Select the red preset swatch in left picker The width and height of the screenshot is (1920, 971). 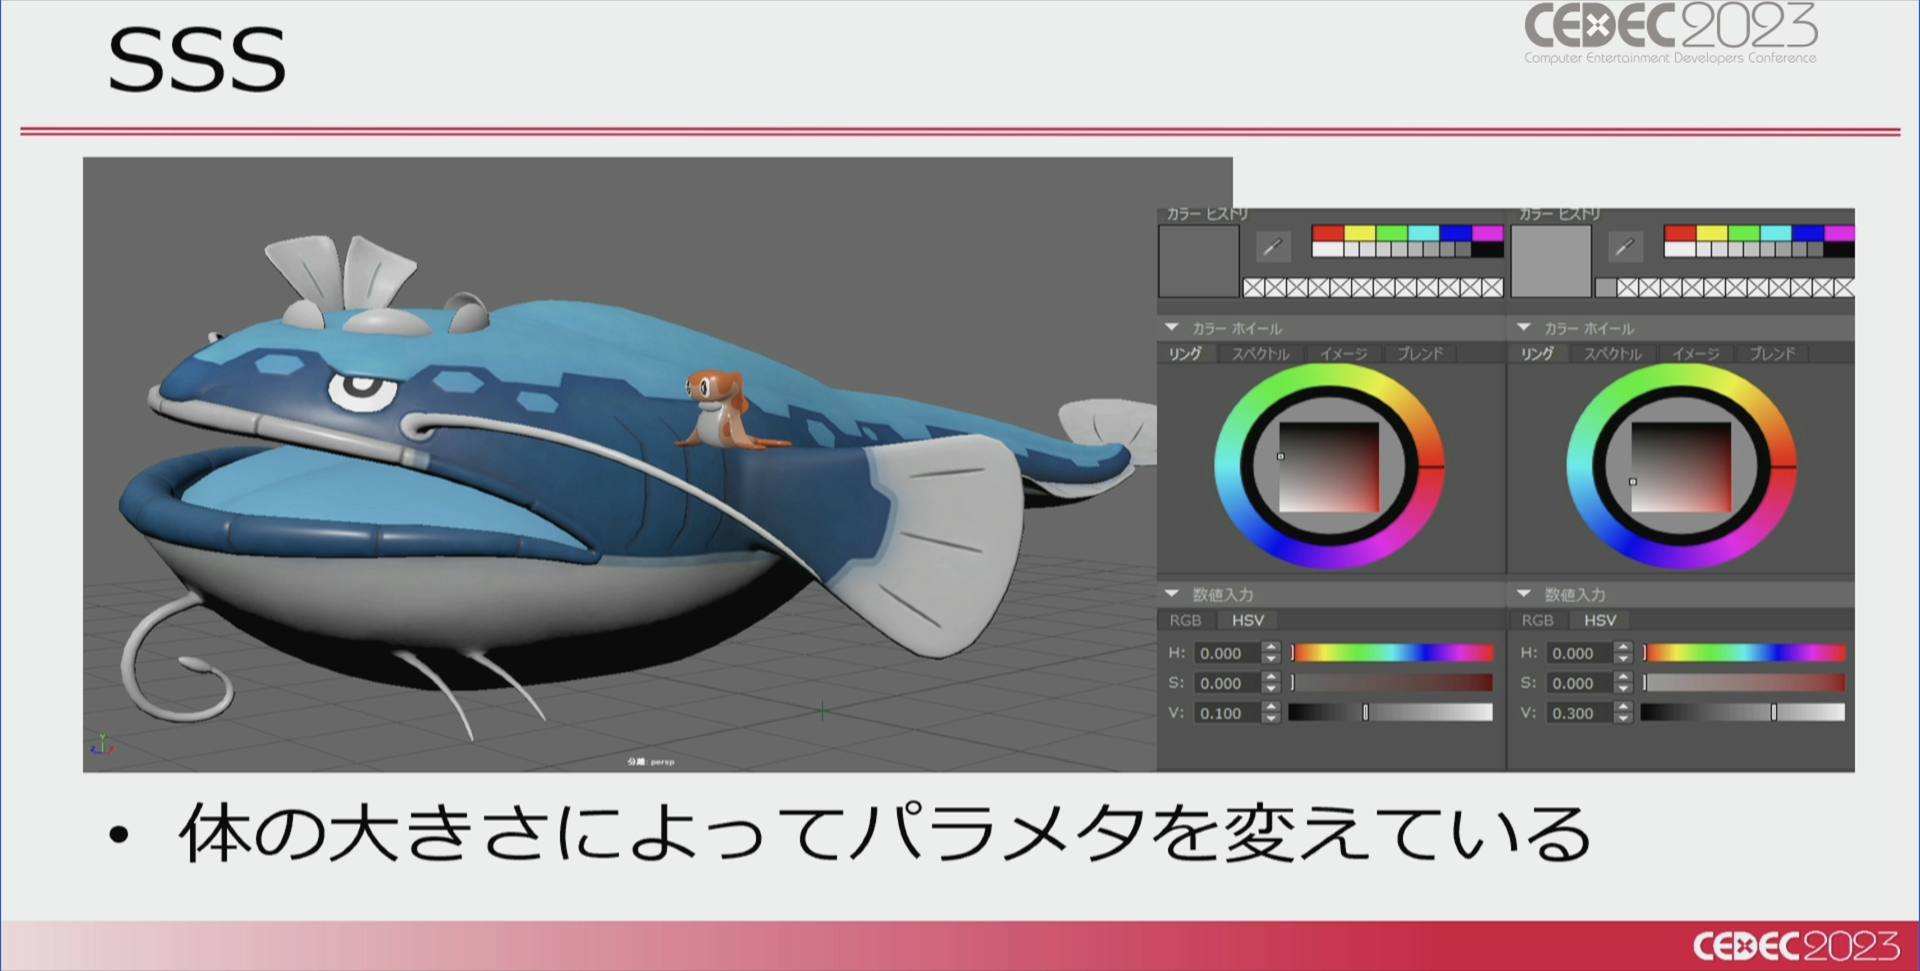pos(1327,233)
